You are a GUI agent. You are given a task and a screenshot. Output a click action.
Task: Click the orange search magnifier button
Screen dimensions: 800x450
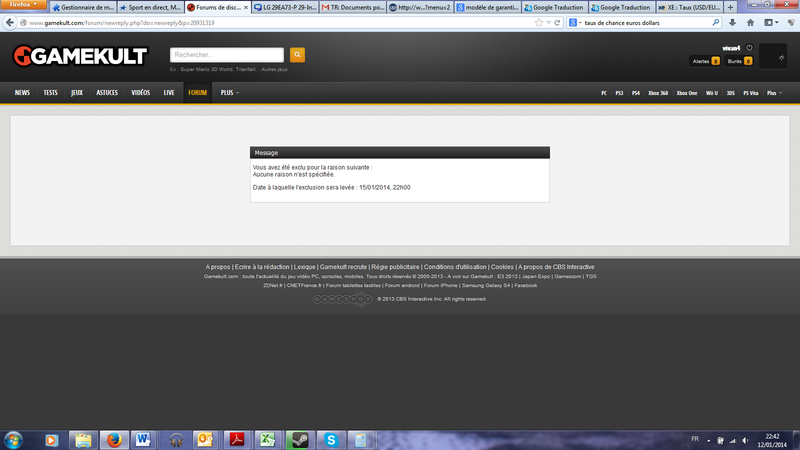click(x=297, y=55)
